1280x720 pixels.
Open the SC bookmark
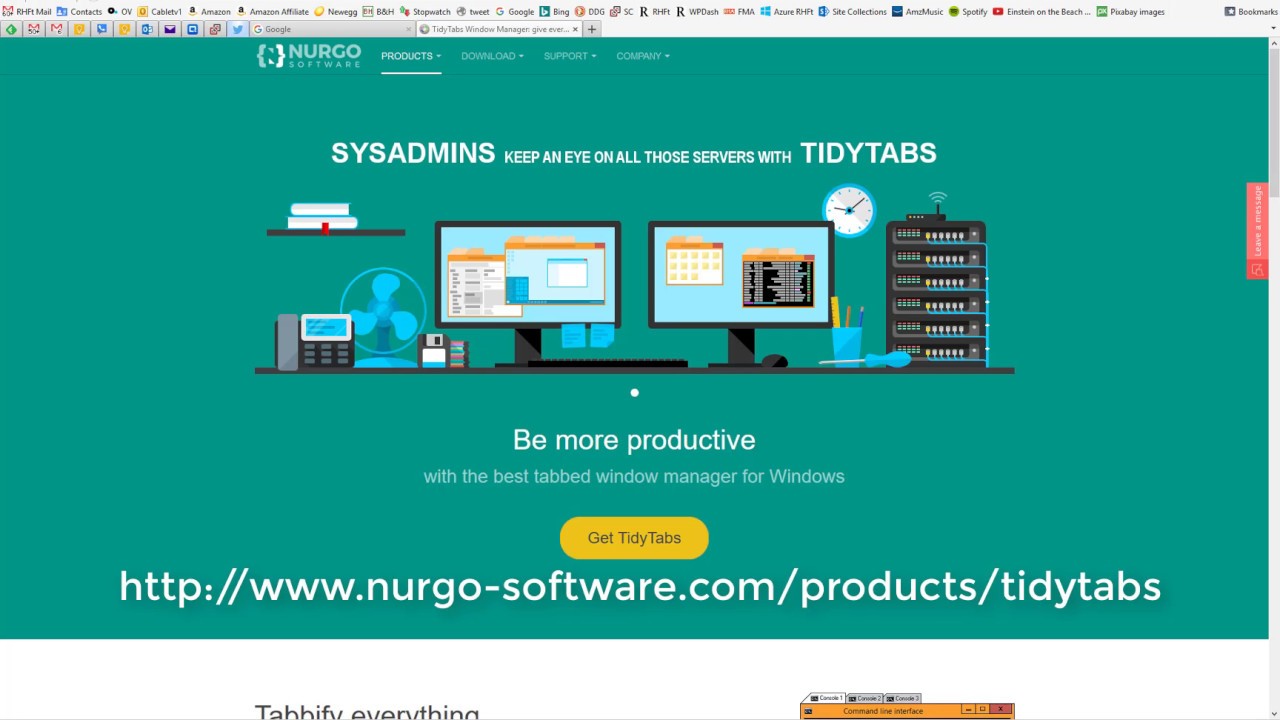click(x=622, y=11)
